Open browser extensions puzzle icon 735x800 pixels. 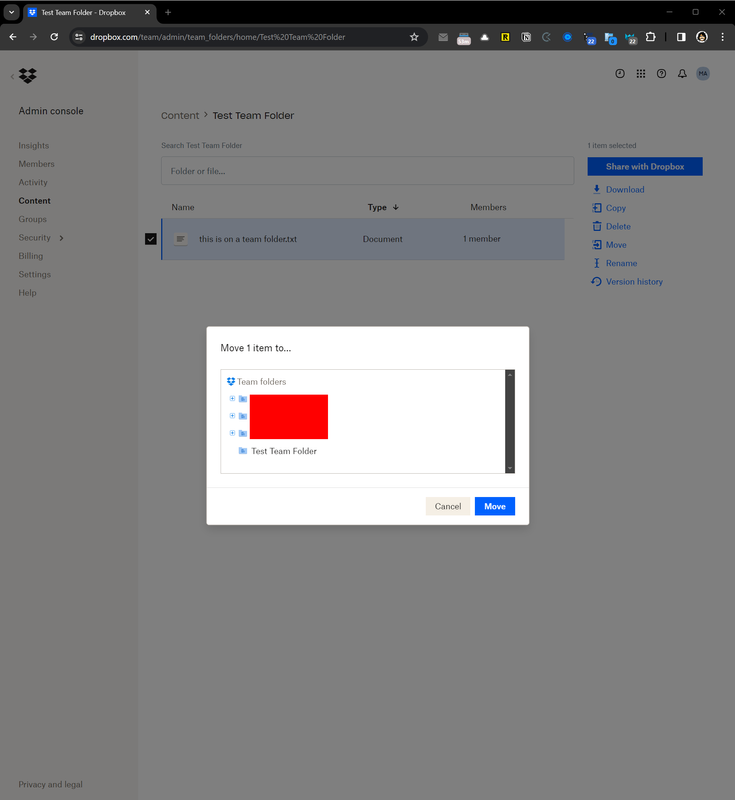(650, 37)
